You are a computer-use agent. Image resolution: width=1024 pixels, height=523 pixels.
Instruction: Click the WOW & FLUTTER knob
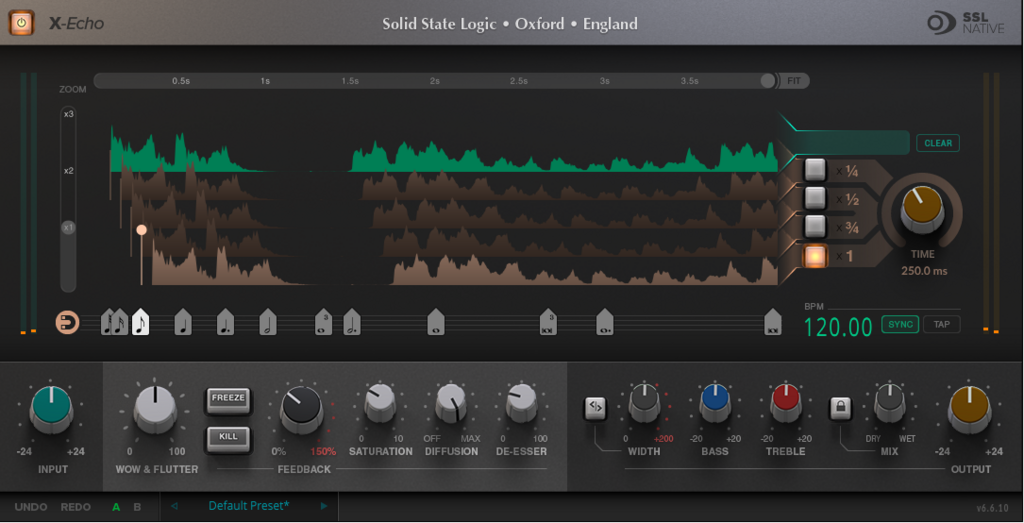[x=155, y=407]
